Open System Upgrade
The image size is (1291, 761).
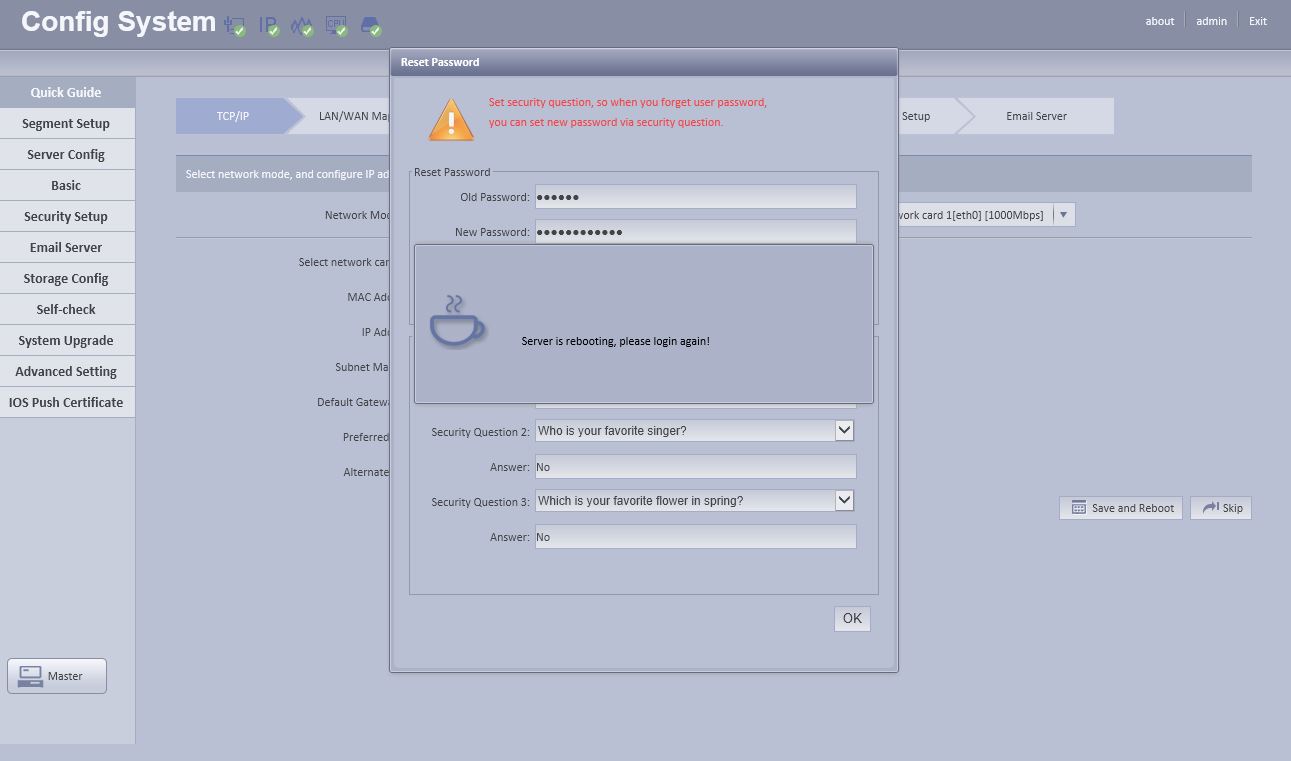[67, 341]
